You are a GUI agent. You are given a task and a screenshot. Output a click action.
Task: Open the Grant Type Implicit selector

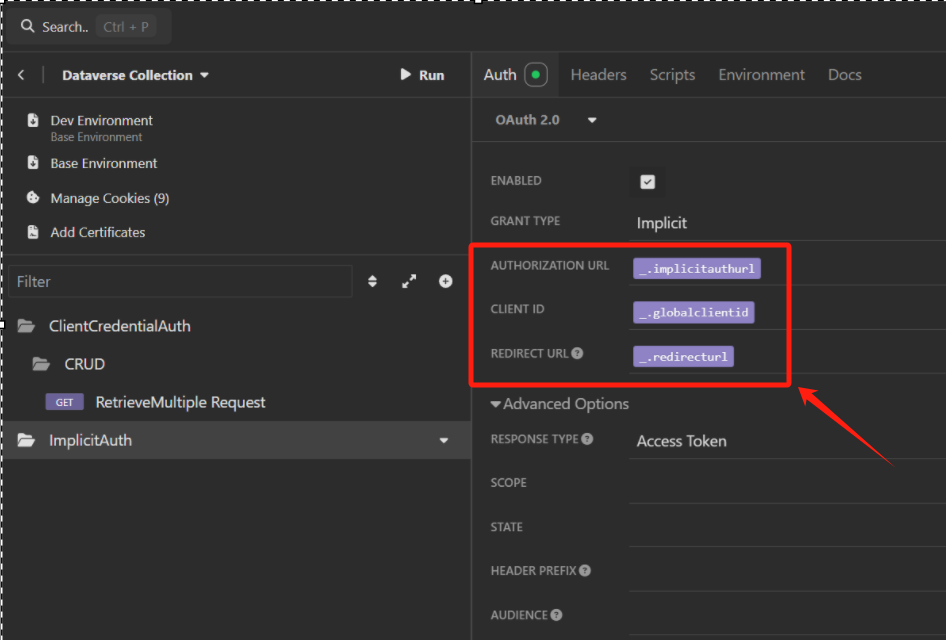[x=787, y=223]
